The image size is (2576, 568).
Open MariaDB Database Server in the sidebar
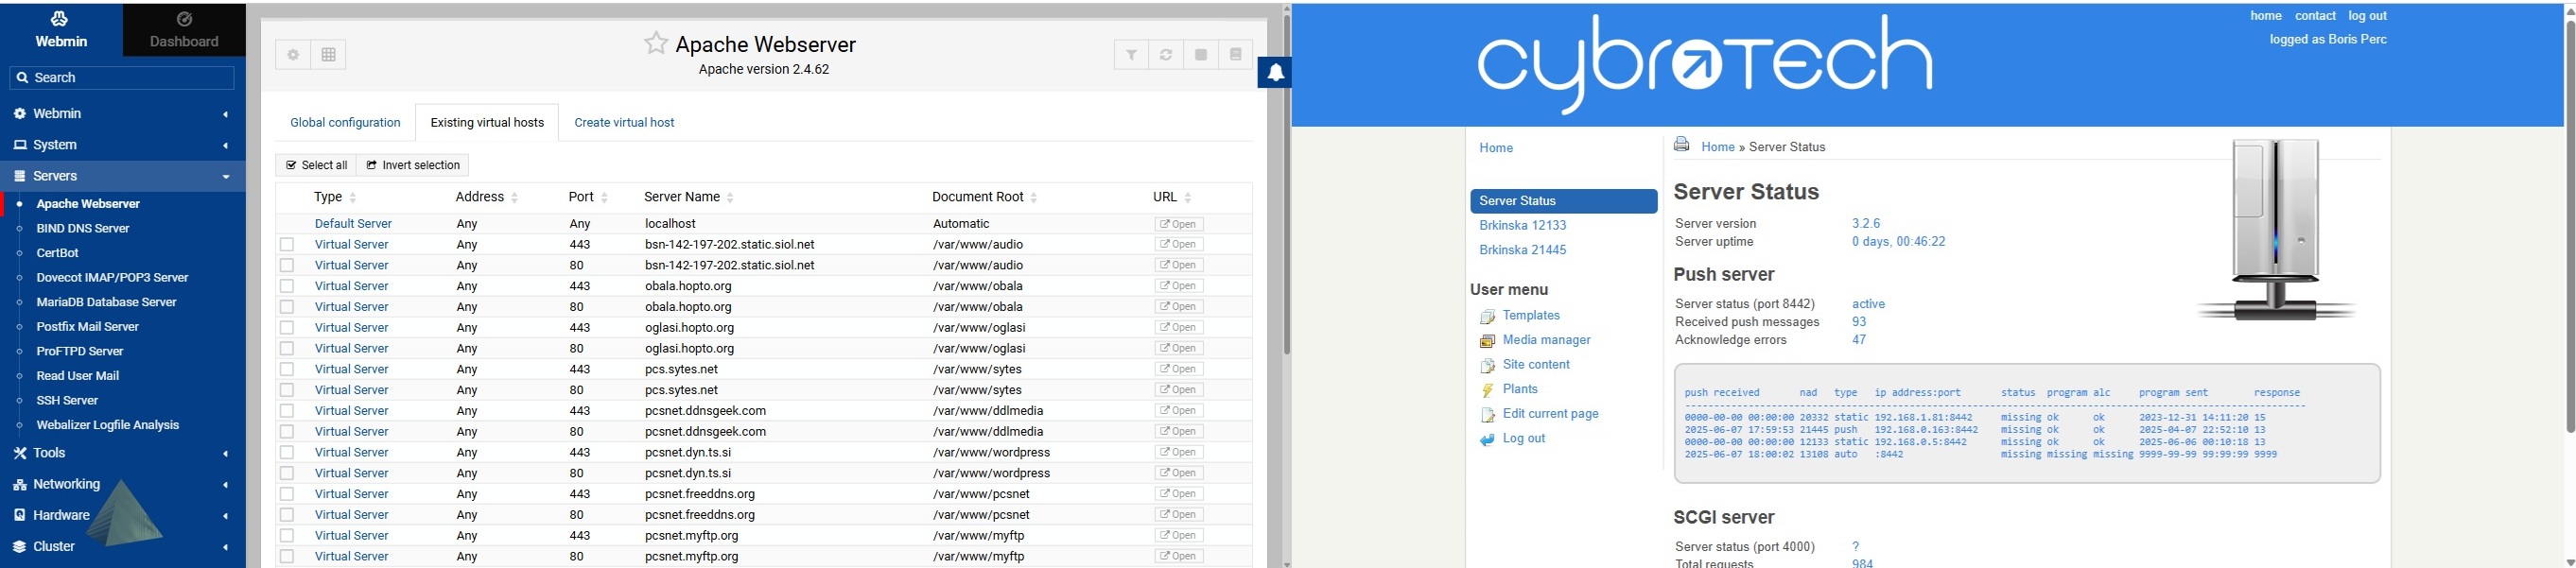click(106, 302)
